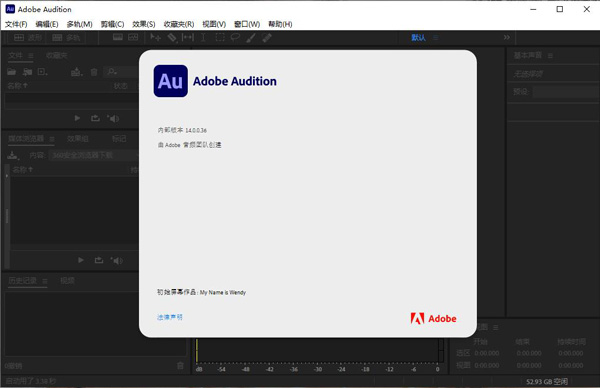Click the Files panel search field
600x388 pixels.
121,72
